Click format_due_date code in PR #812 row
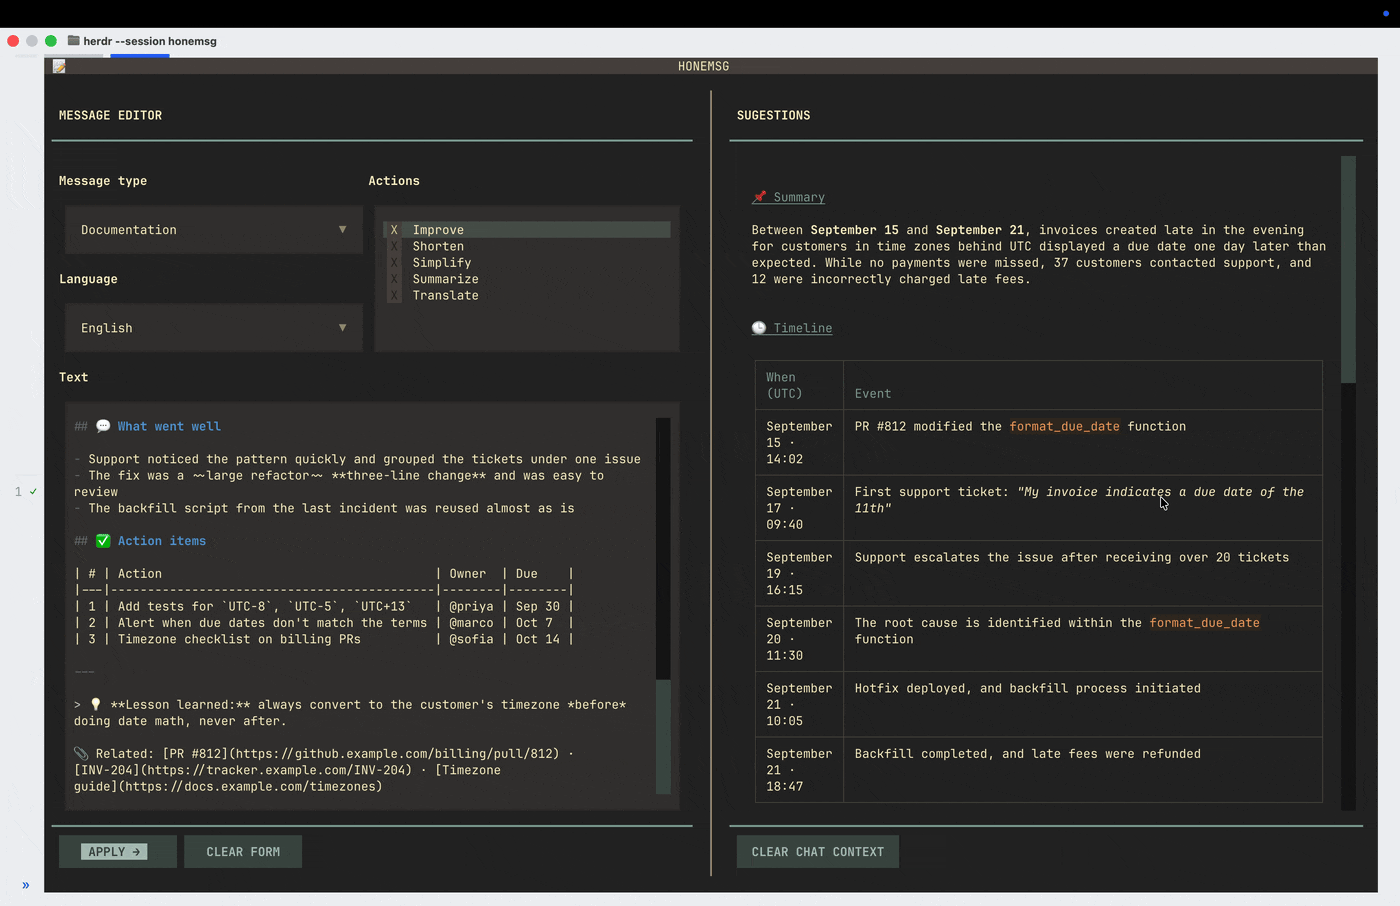Image resolution: width=1400 pixels, height=906 pixels. [1064, 426]
